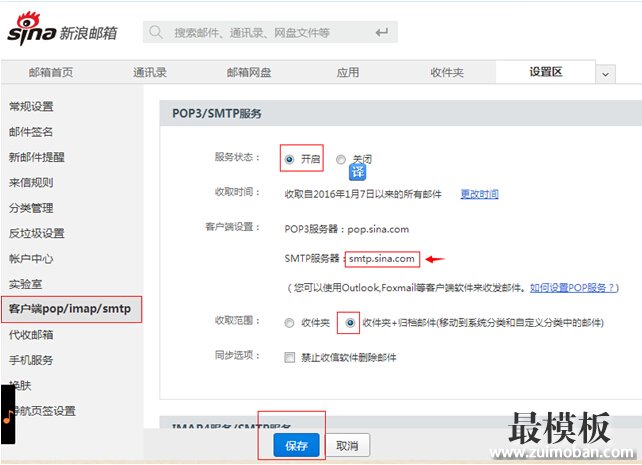This screenshot has width=642, height=465.
Task: Select the 关闭 service status radio
Action: pyautogui.click(x=341, y=159)
